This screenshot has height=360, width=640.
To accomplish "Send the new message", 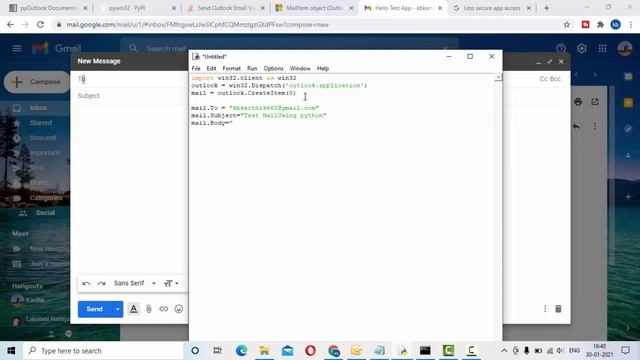I will tap(95, 309).
